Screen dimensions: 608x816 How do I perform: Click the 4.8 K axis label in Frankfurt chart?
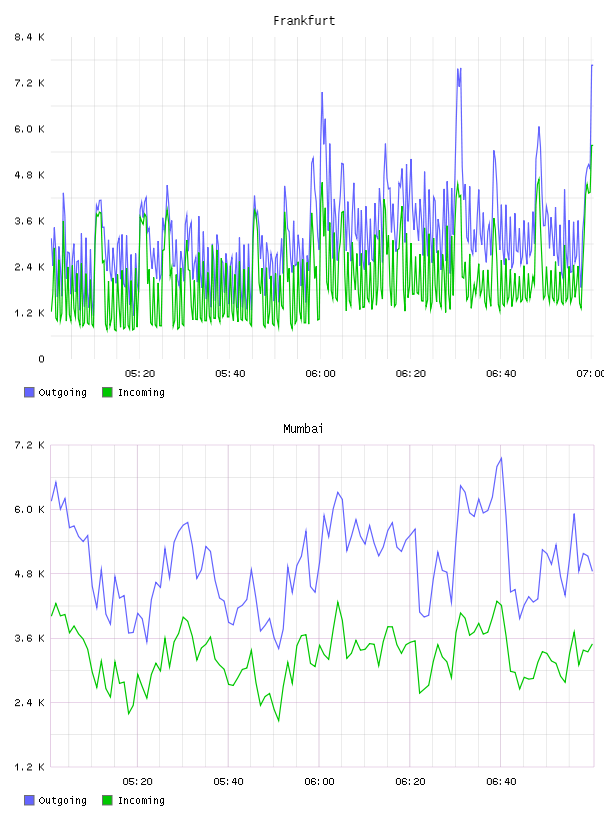click(29, 175)
